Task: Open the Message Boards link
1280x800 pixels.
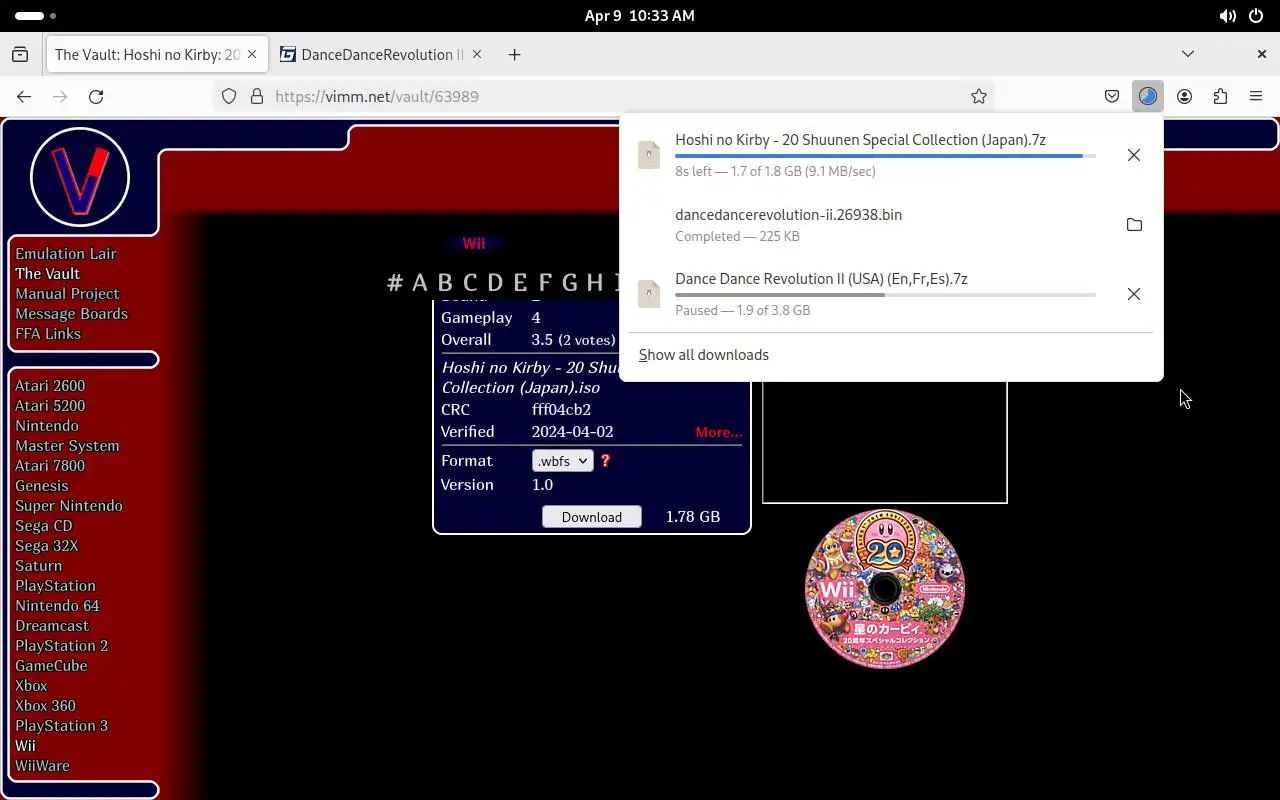Action: coord(71,314)
